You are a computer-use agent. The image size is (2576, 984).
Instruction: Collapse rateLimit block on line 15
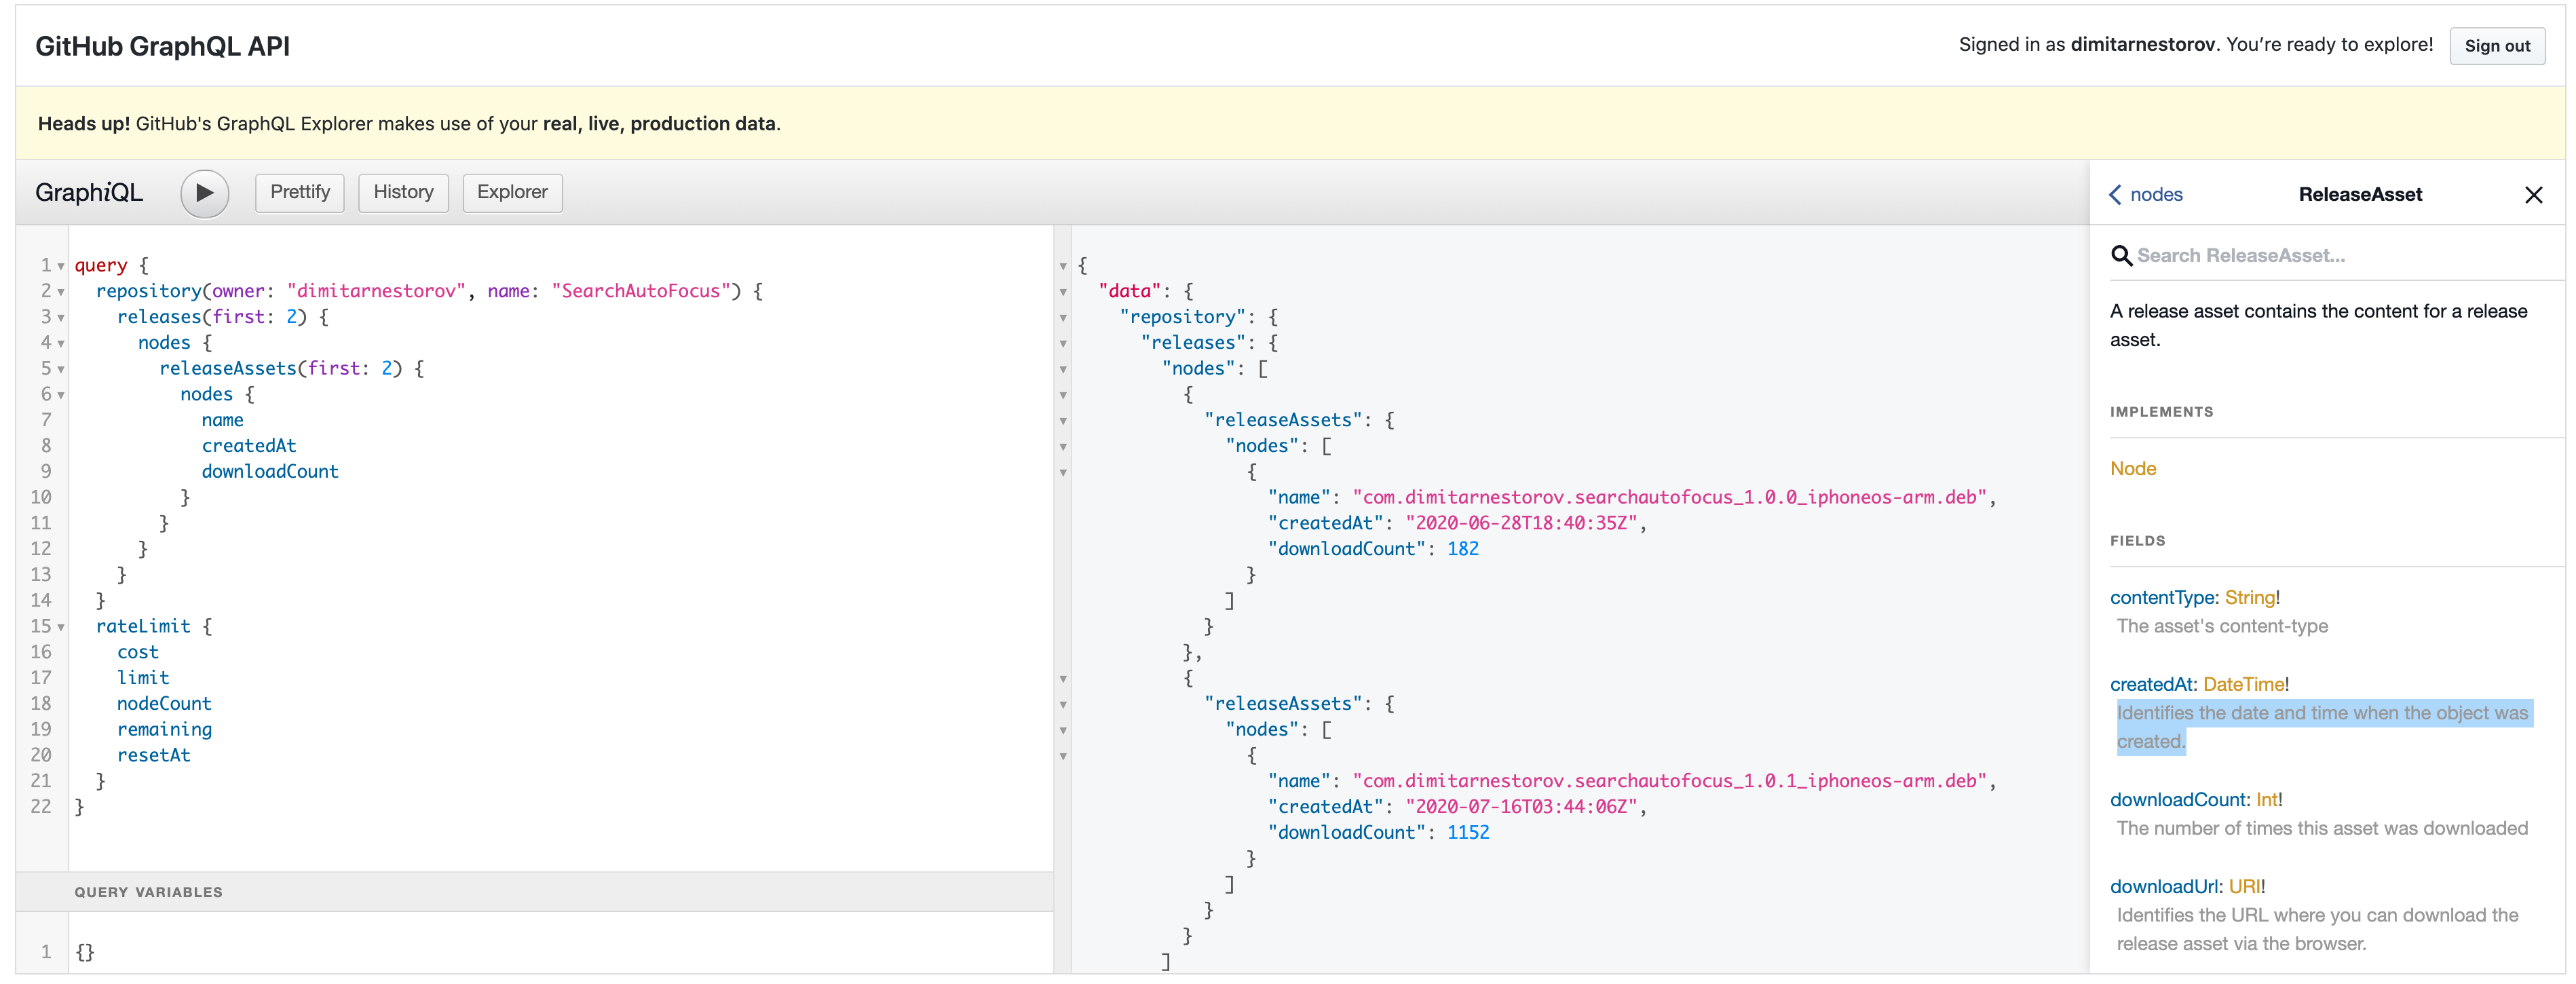[62, 628]
